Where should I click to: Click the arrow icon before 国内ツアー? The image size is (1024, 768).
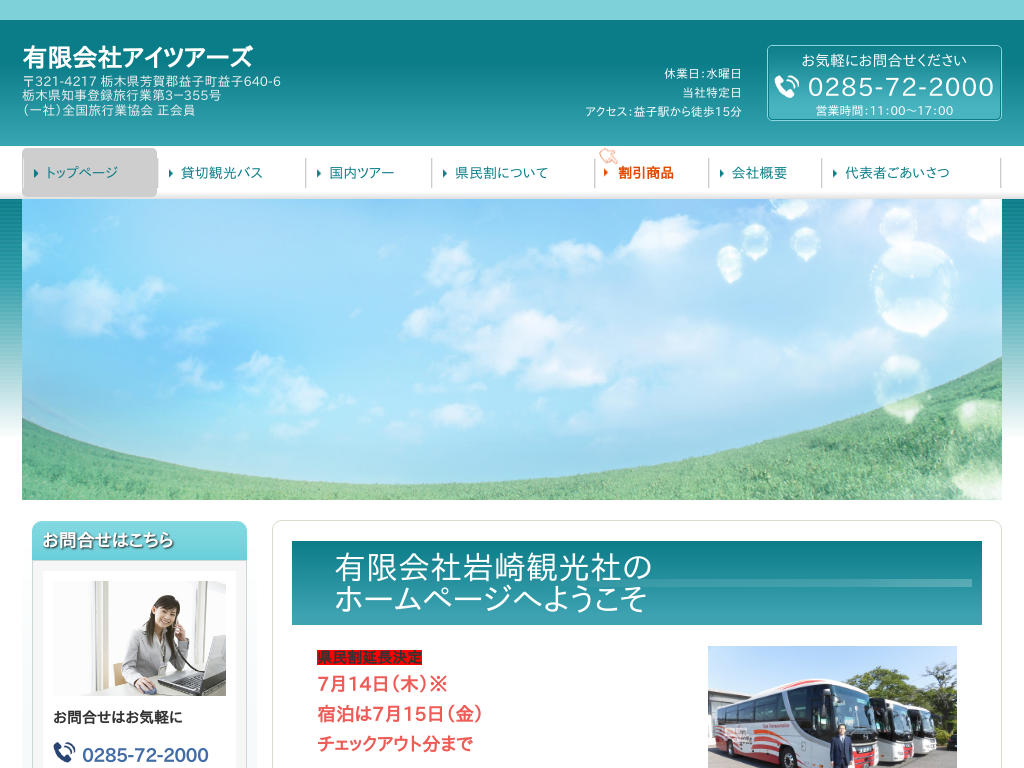pyautogui.click(x=320, y=173)
